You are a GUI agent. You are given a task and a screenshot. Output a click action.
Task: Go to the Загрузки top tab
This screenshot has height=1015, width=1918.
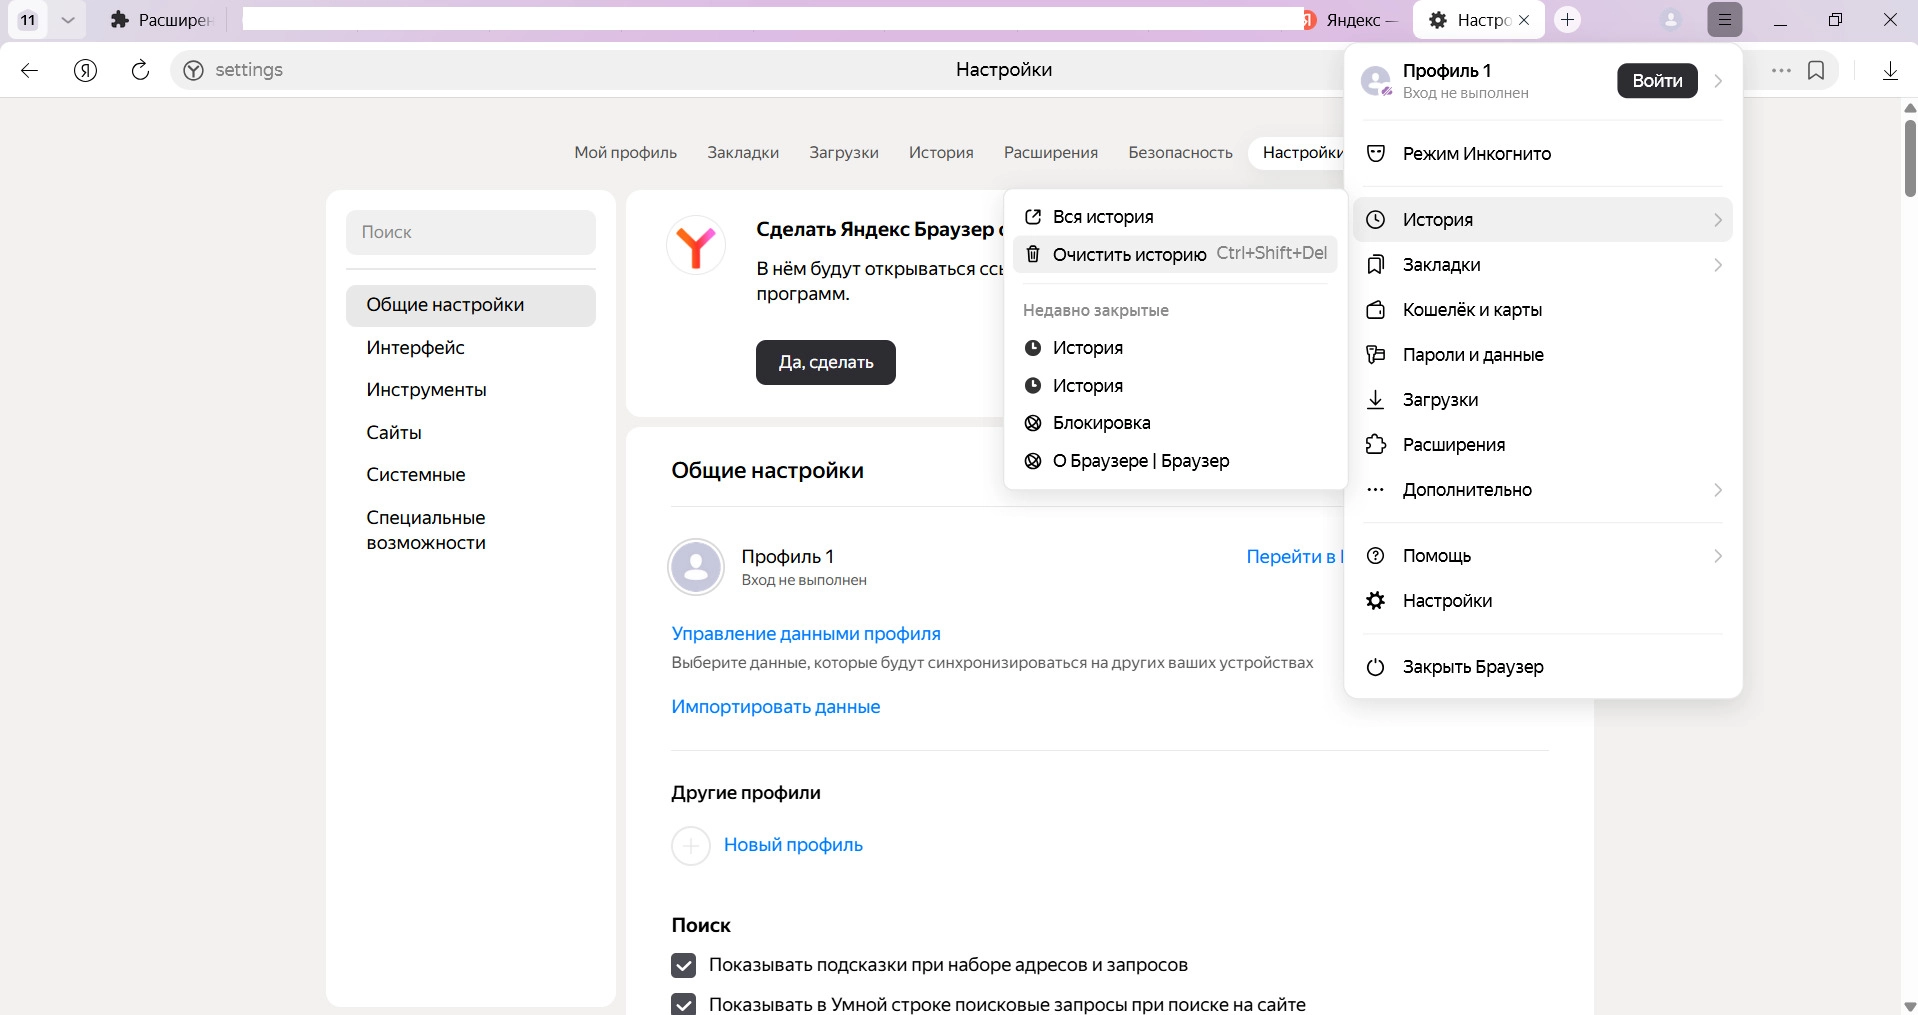pyautogui.click(x=844, y=153)
